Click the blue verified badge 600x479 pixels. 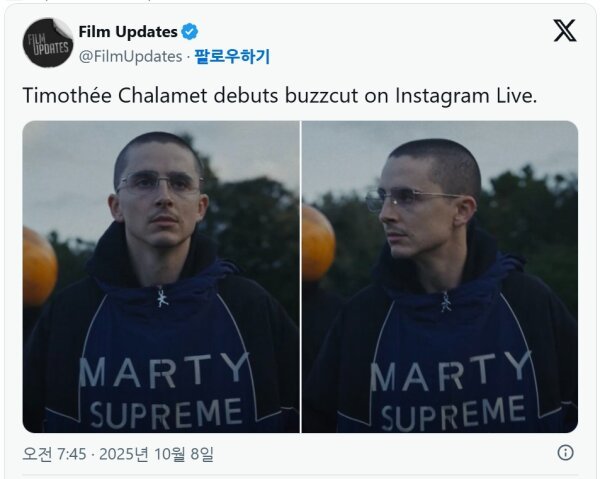coord(189,31)
